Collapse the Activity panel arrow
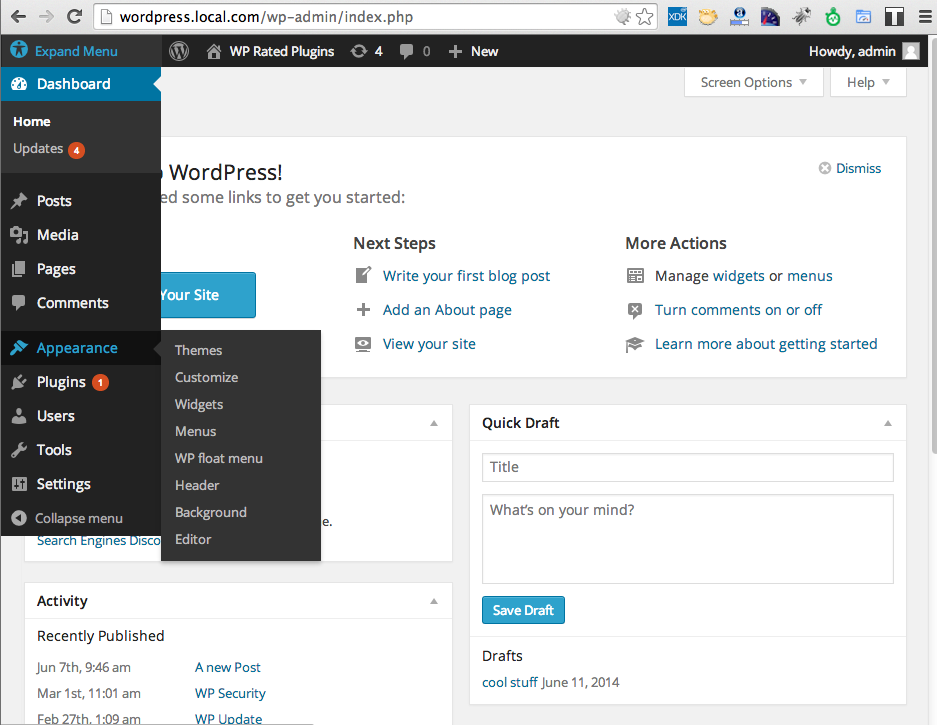Screen dimensions: 937x725 point(434,601)
